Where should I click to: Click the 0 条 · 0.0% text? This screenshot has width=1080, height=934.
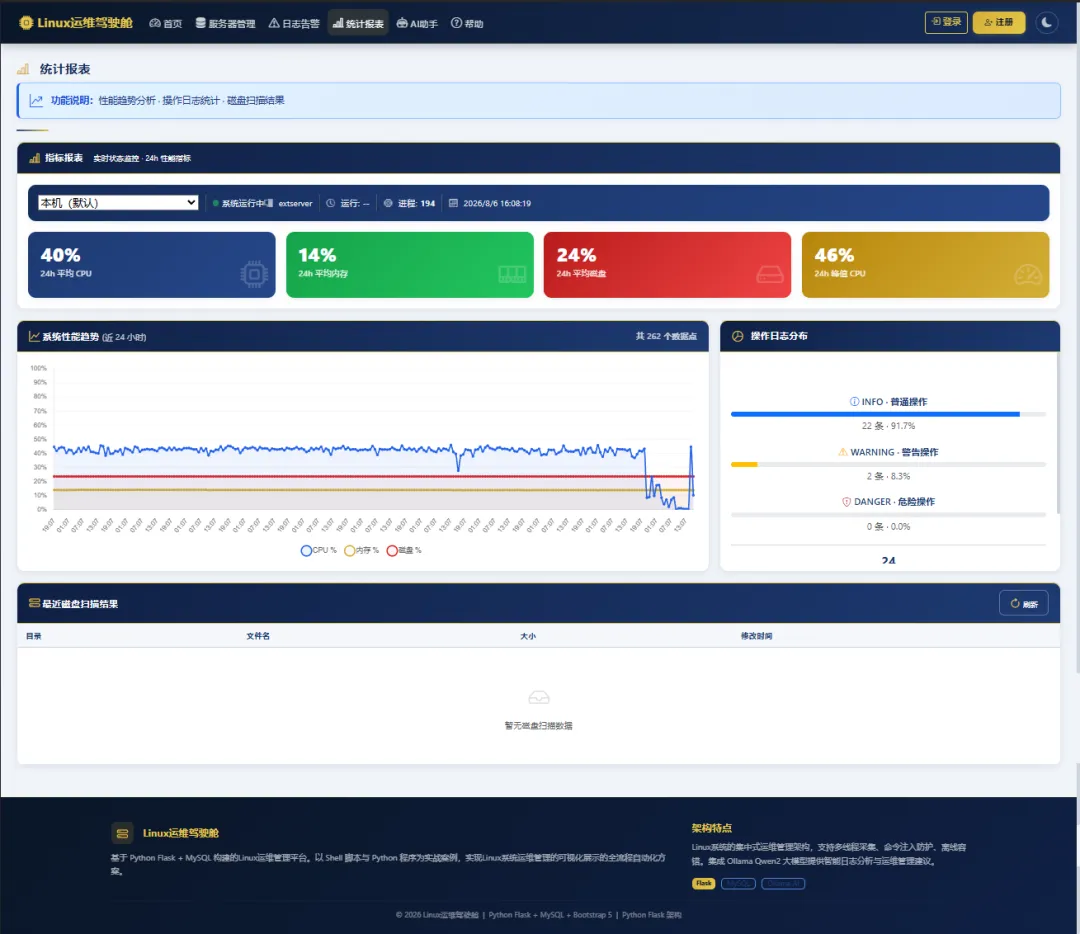889,527
